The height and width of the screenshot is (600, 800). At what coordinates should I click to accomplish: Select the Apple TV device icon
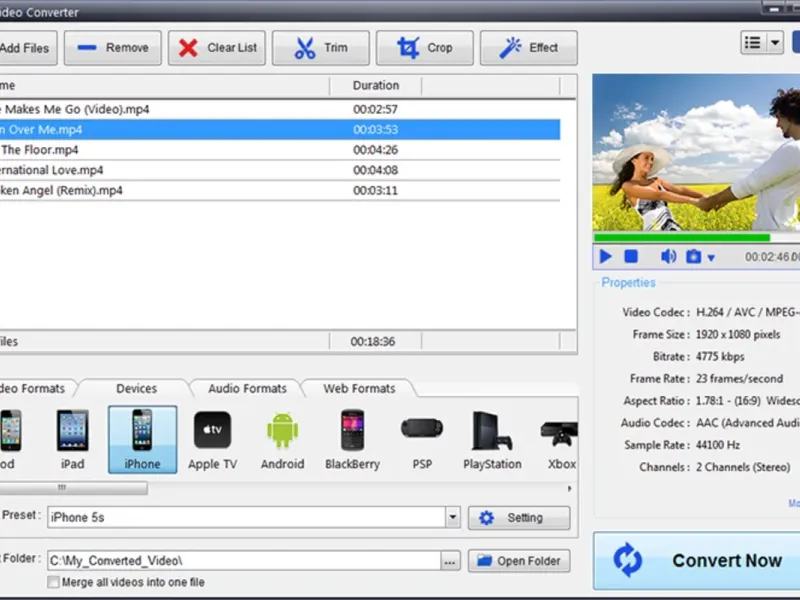(x=212, y=439)
